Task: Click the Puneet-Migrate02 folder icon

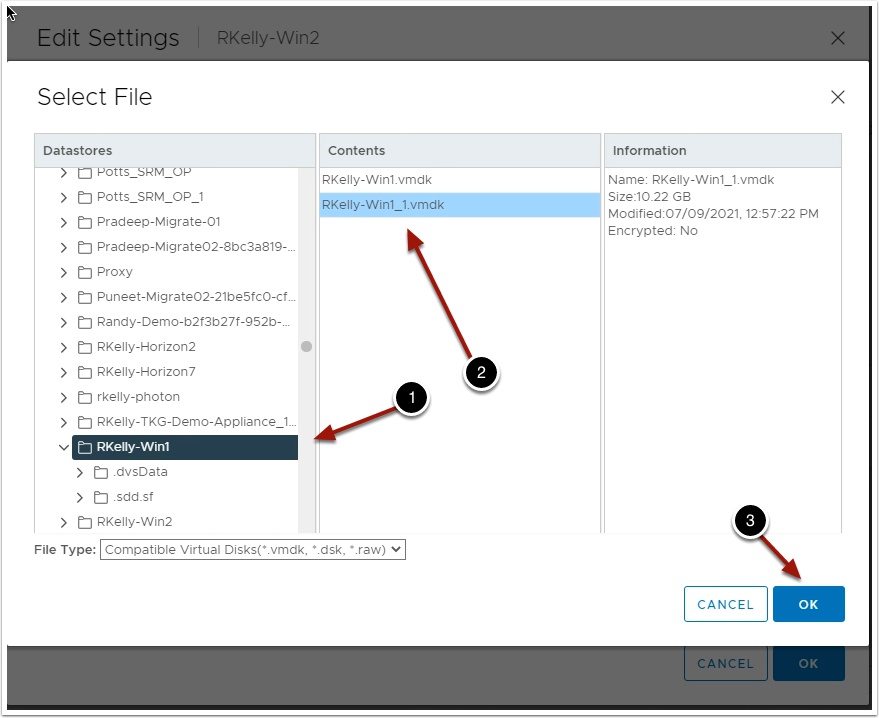Action: tap(85, 297)
